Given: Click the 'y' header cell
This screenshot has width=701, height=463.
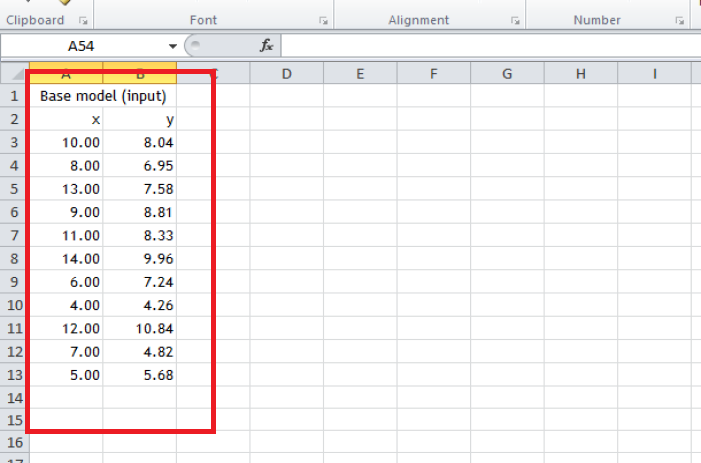Looking at the screenshot, I should pyautogui.click(x=140, y=119).
